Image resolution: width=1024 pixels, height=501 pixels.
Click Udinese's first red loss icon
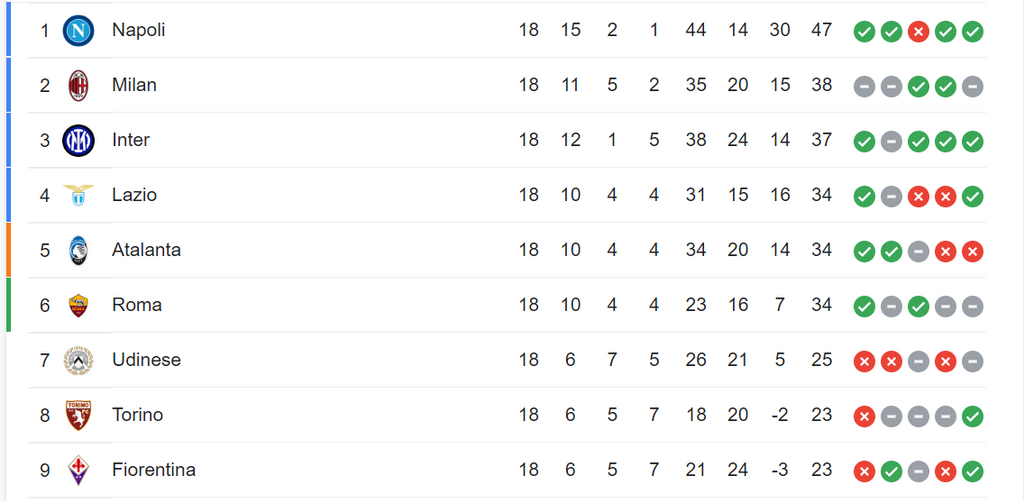pos(864,361)
